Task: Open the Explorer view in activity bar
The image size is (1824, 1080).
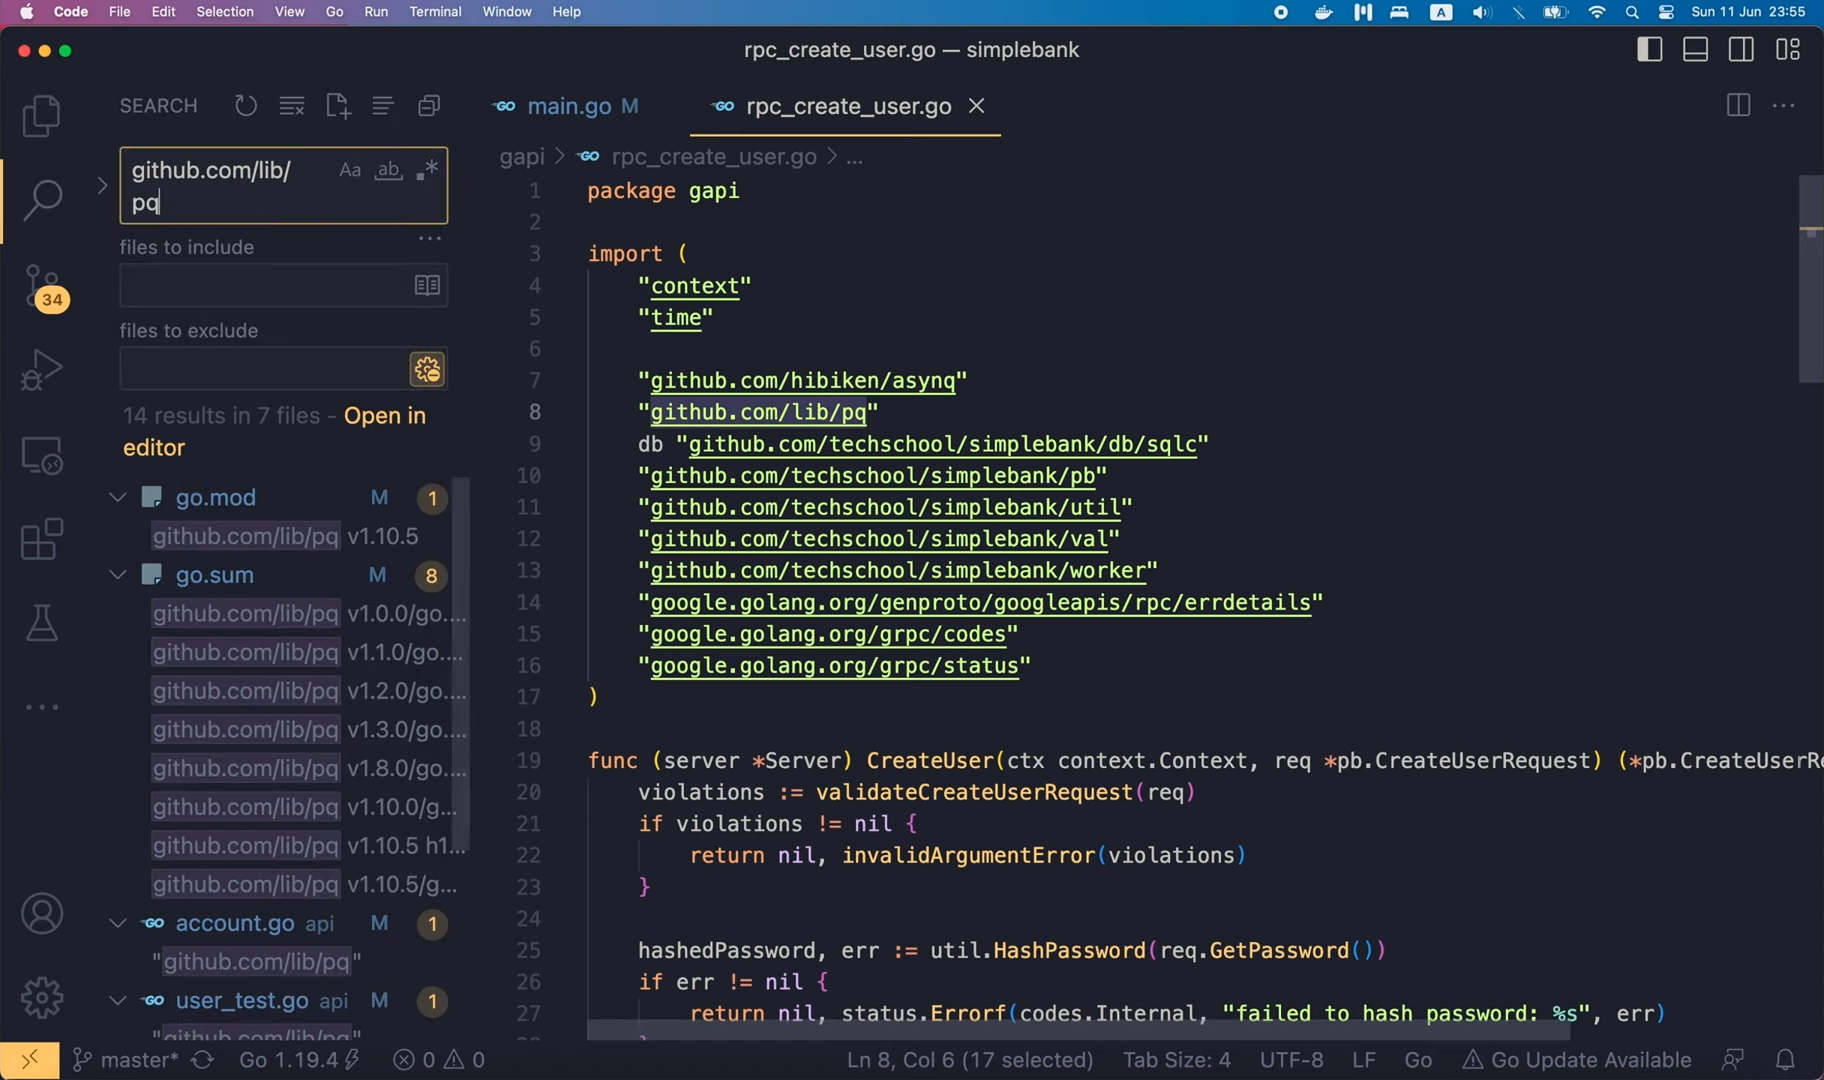Action: click(42, 115)
